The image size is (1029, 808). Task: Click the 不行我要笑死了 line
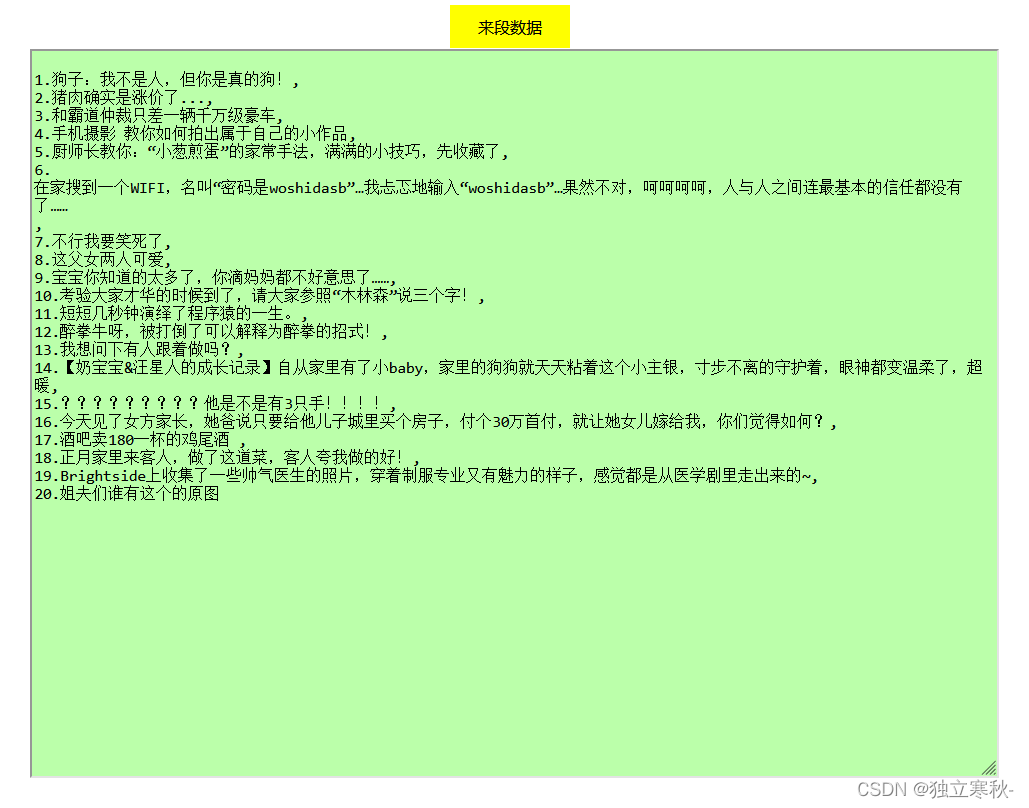tap(110, 241)
